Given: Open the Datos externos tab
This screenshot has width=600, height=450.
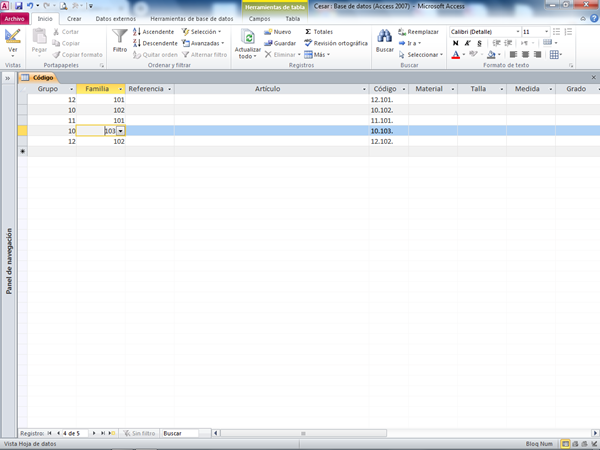Looking at the screenshot, I should pos(116,19).
